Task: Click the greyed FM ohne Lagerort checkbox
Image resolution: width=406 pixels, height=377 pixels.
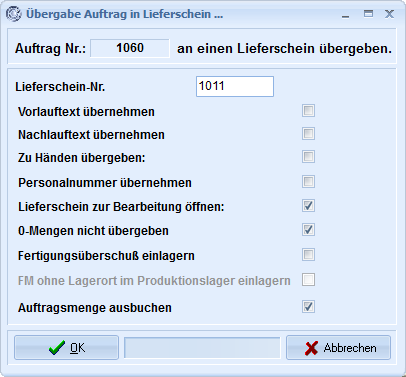Action: coord(308,280)
